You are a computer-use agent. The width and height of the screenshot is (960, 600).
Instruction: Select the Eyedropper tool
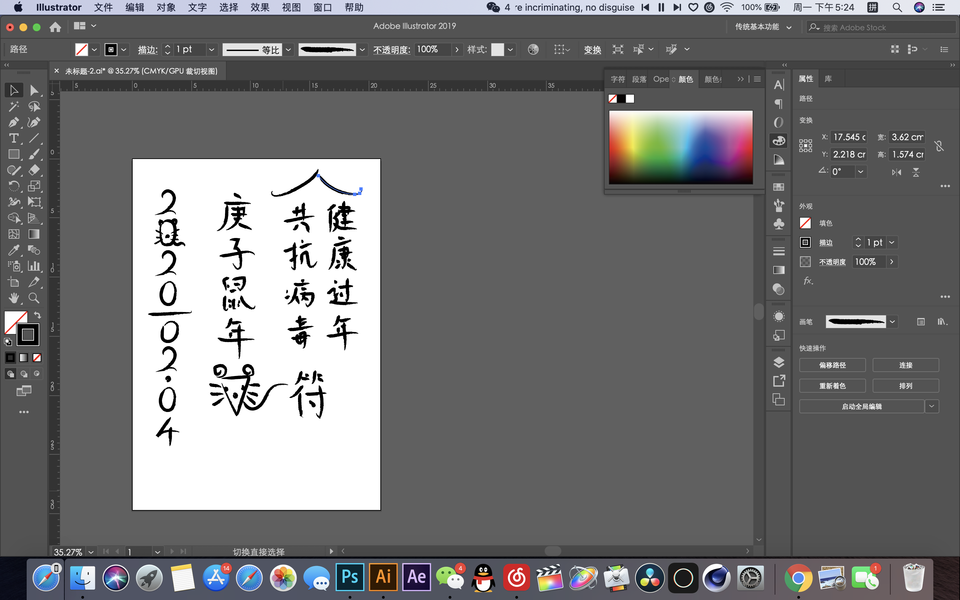point(13,250)
